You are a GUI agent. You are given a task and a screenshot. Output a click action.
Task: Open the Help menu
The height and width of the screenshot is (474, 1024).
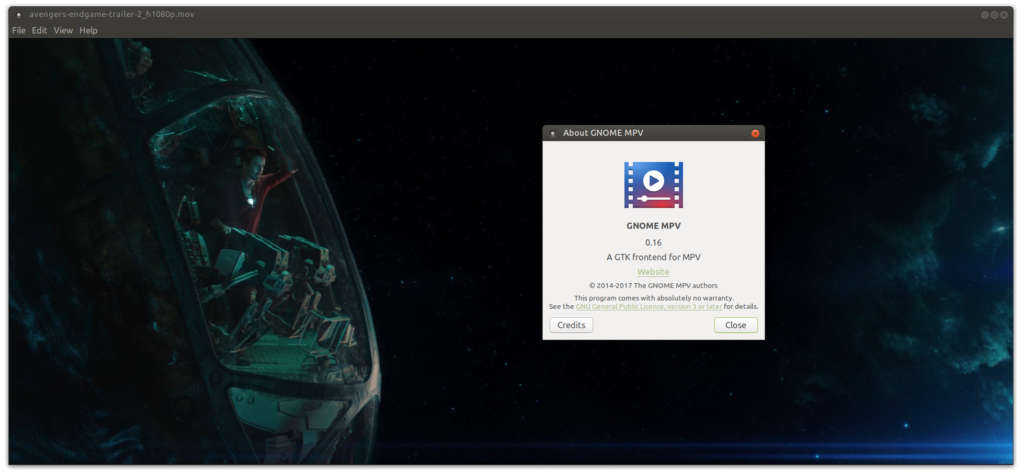[x=88, y=31]
